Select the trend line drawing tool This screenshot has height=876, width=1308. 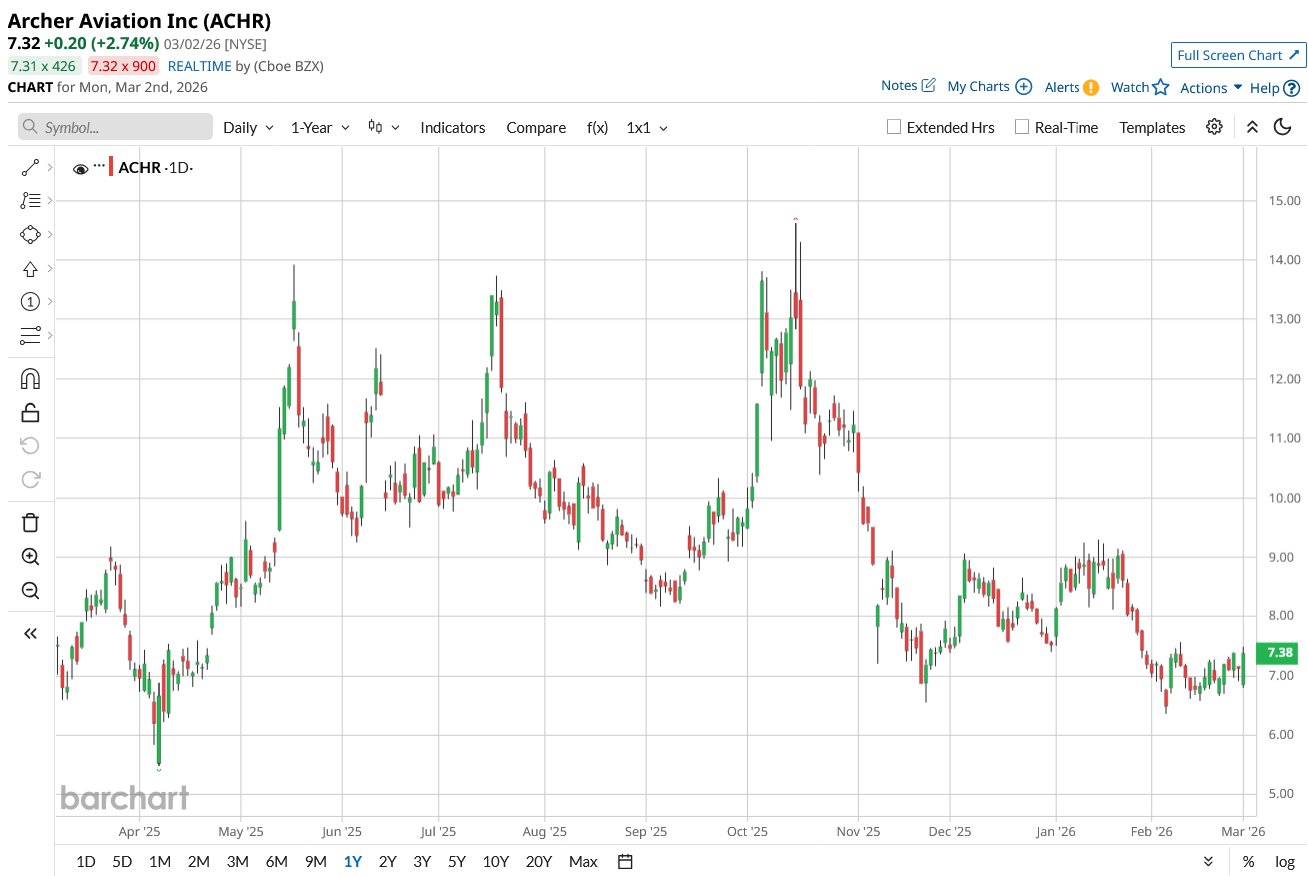[x=30, y=167]
